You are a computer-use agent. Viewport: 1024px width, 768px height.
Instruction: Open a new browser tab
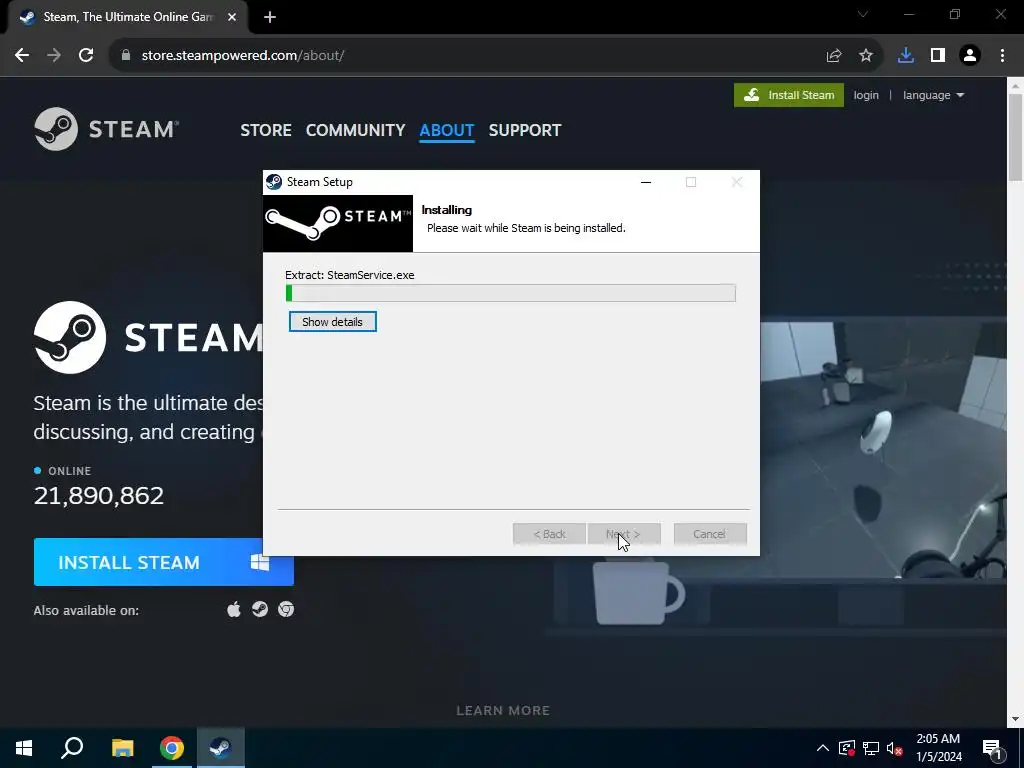270,17
